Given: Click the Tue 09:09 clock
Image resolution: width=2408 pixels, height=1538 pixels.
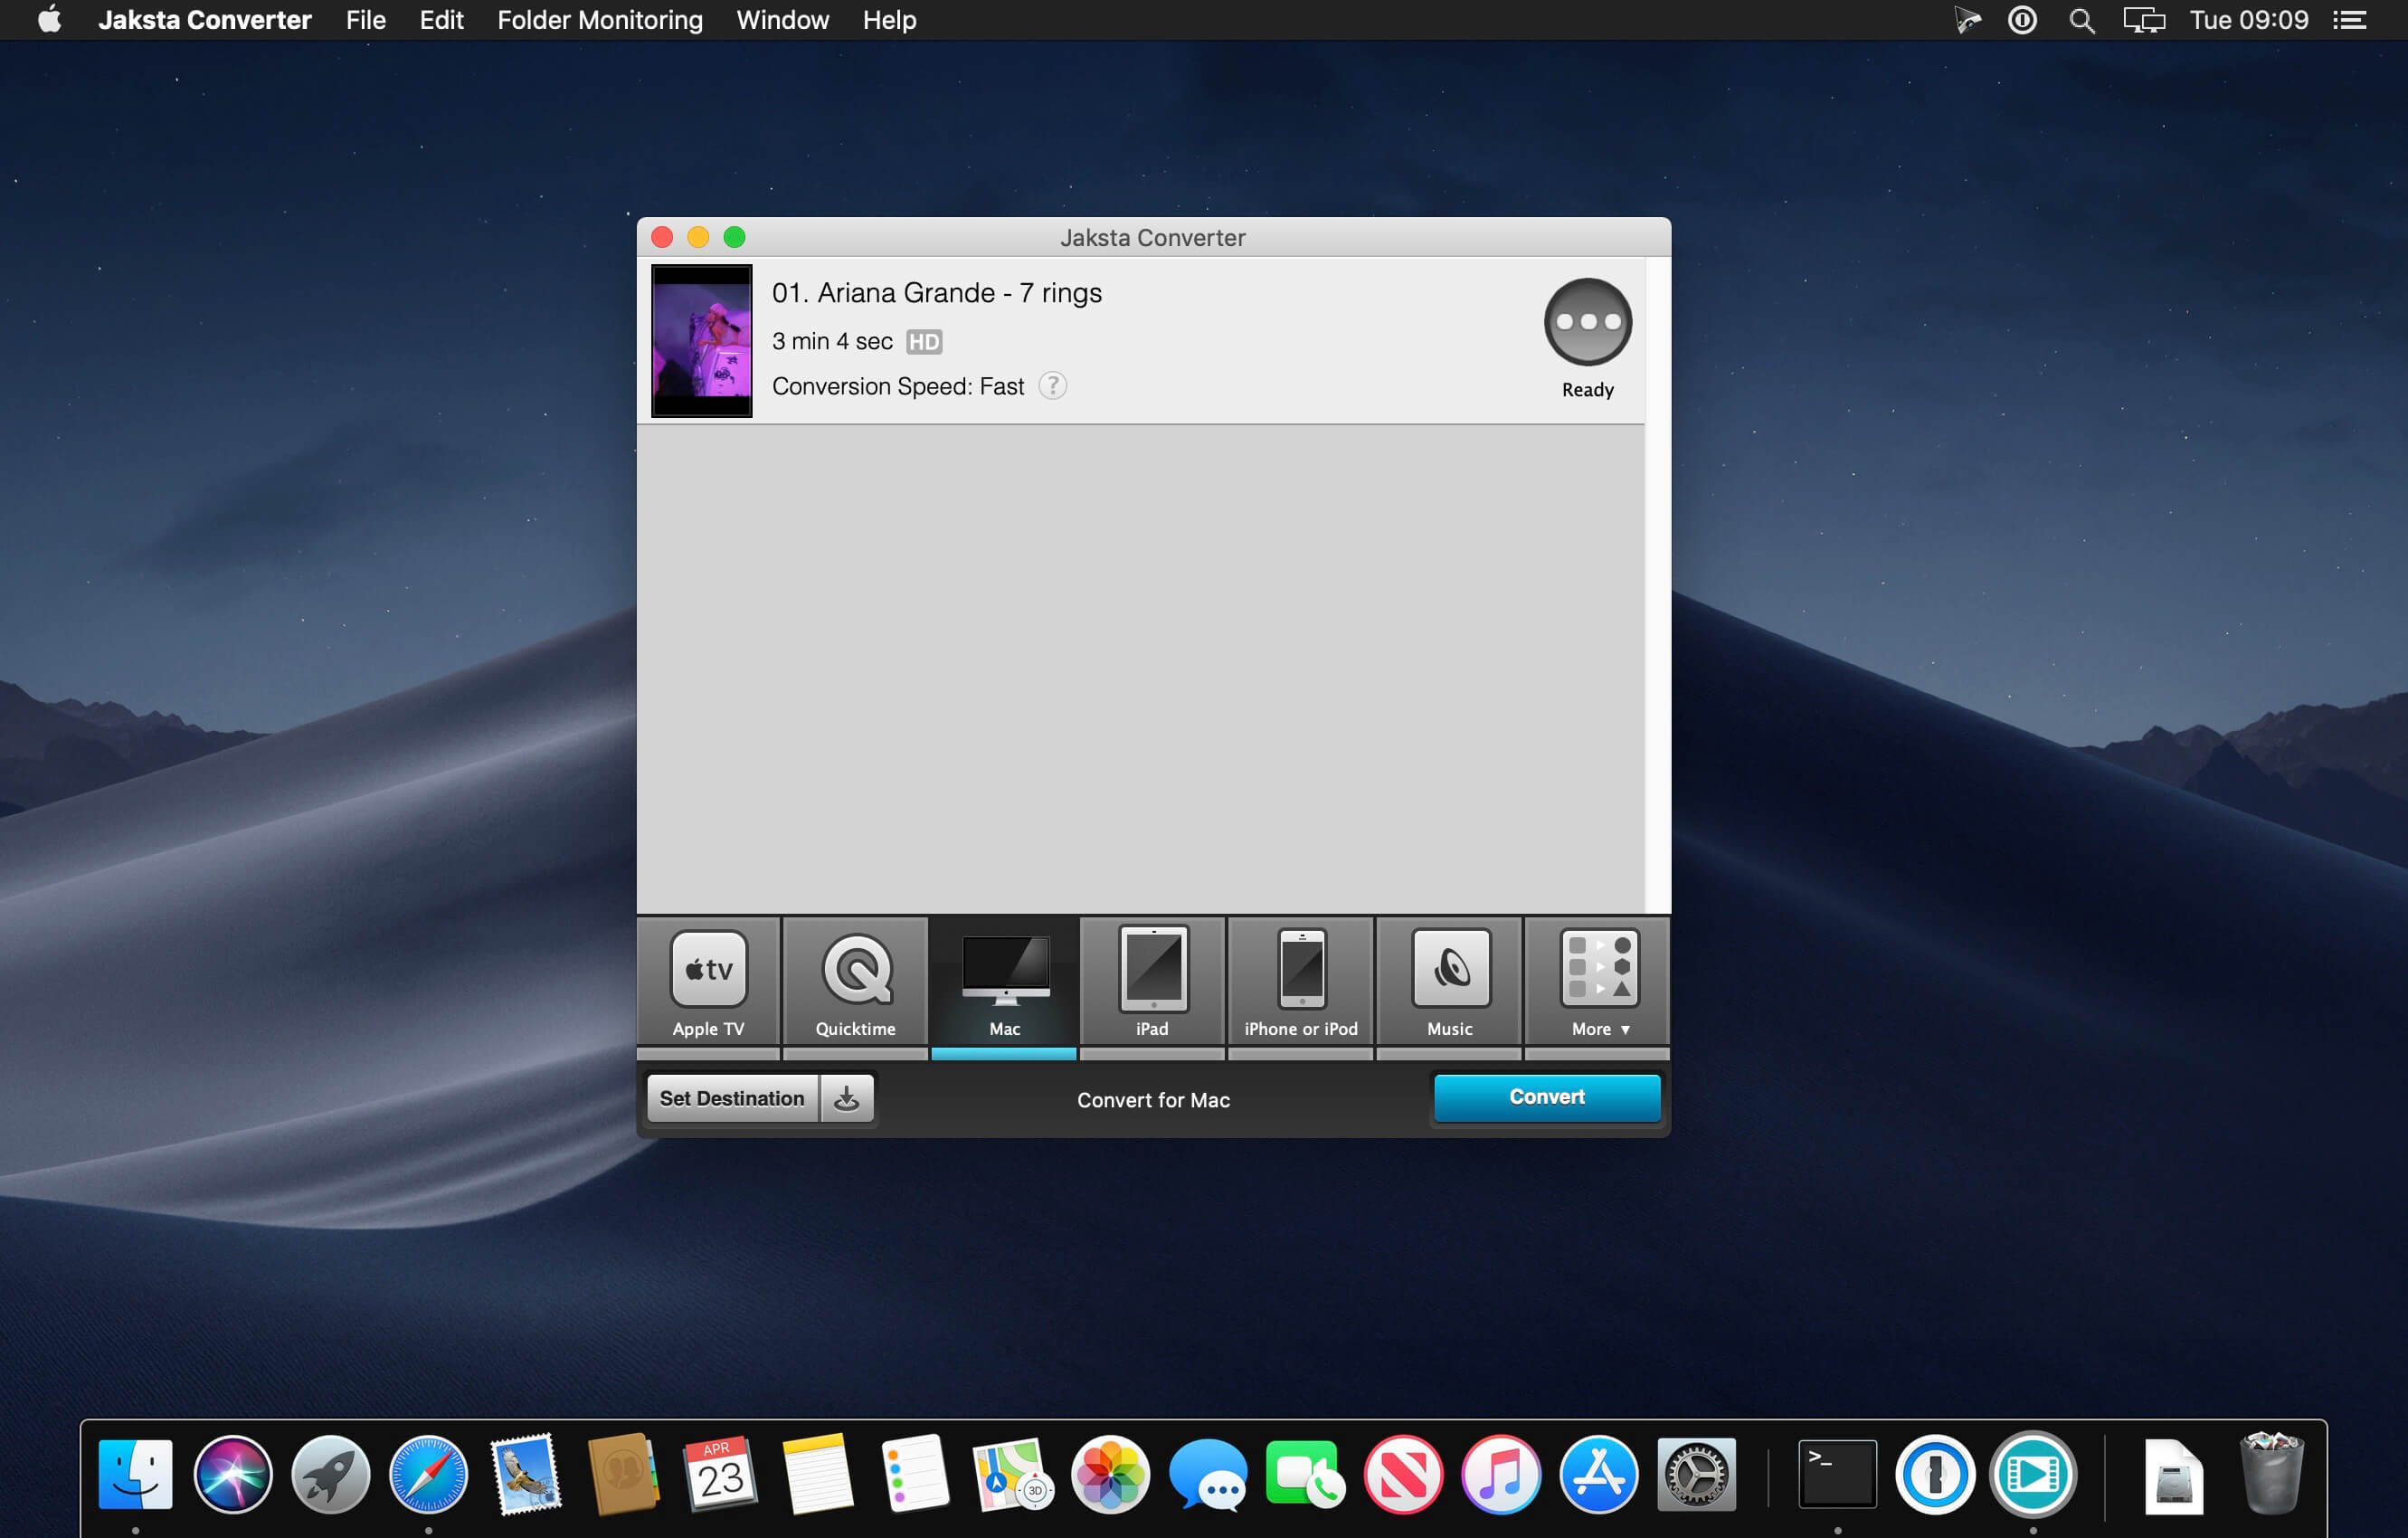Looking at the screenshot, I should click(x=2249, y=20).
